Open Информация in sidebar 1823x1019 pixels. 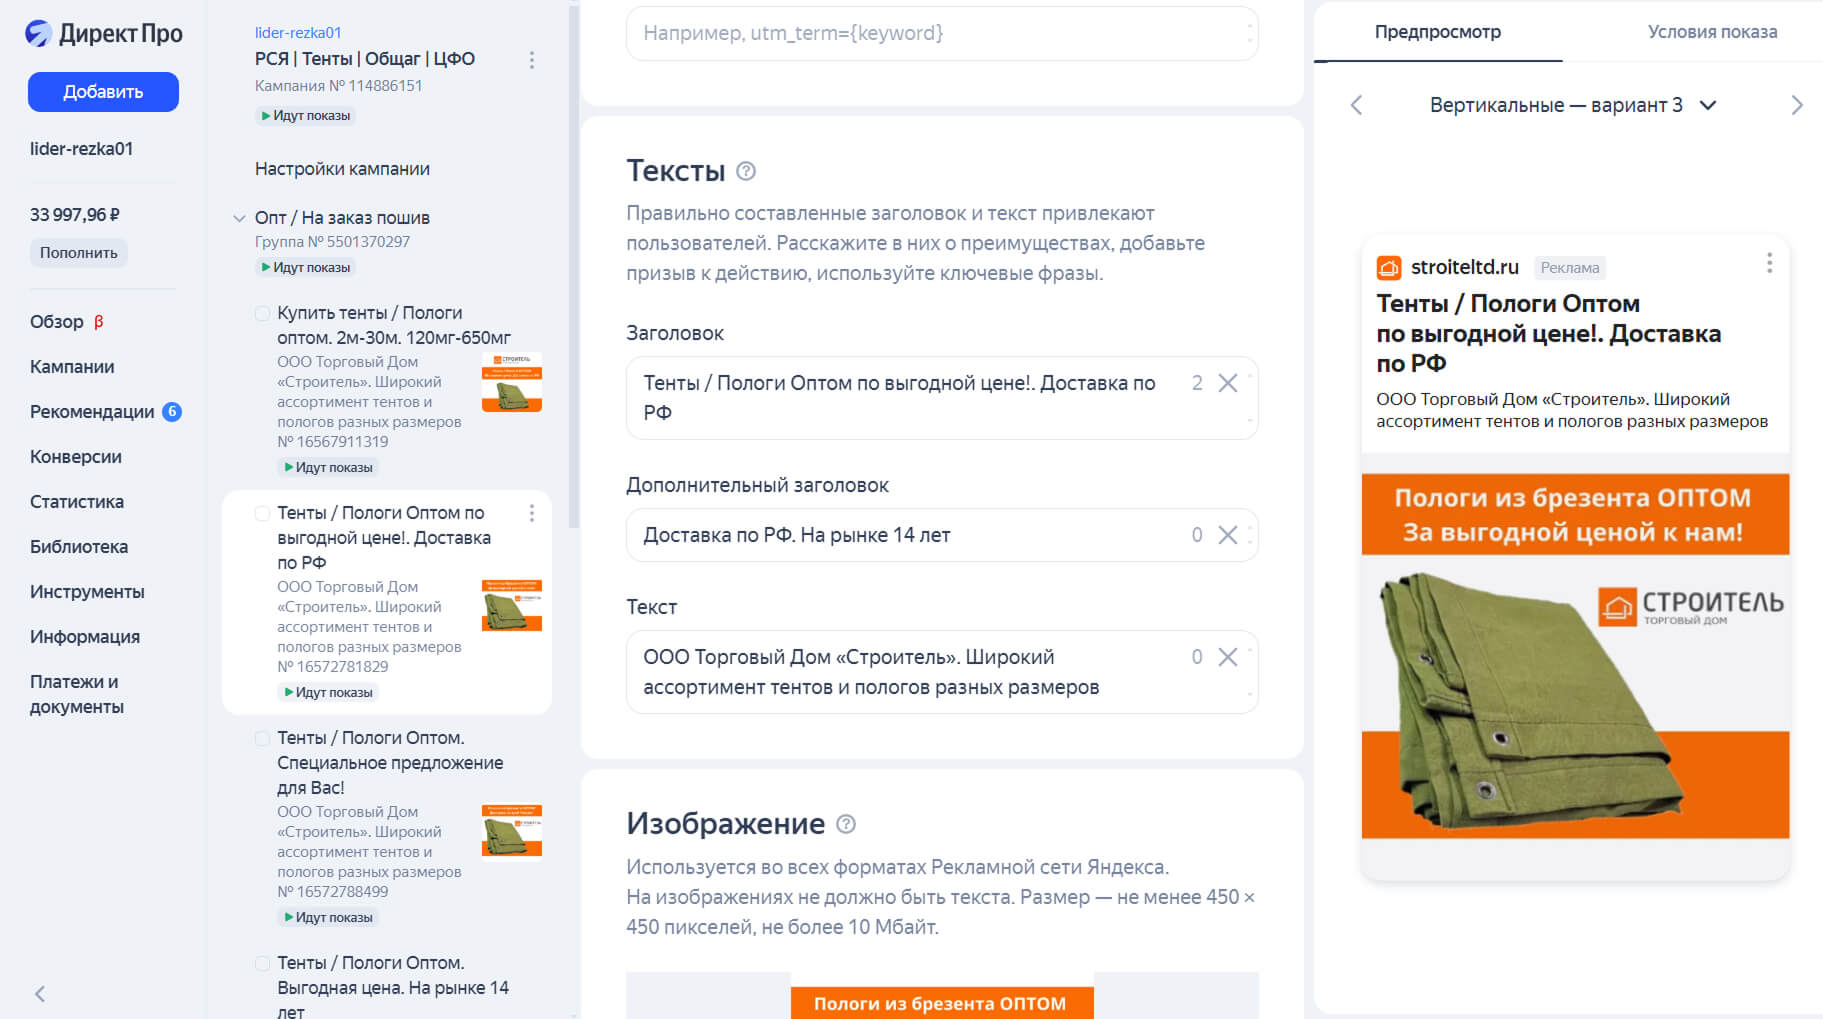coord(85,637)
